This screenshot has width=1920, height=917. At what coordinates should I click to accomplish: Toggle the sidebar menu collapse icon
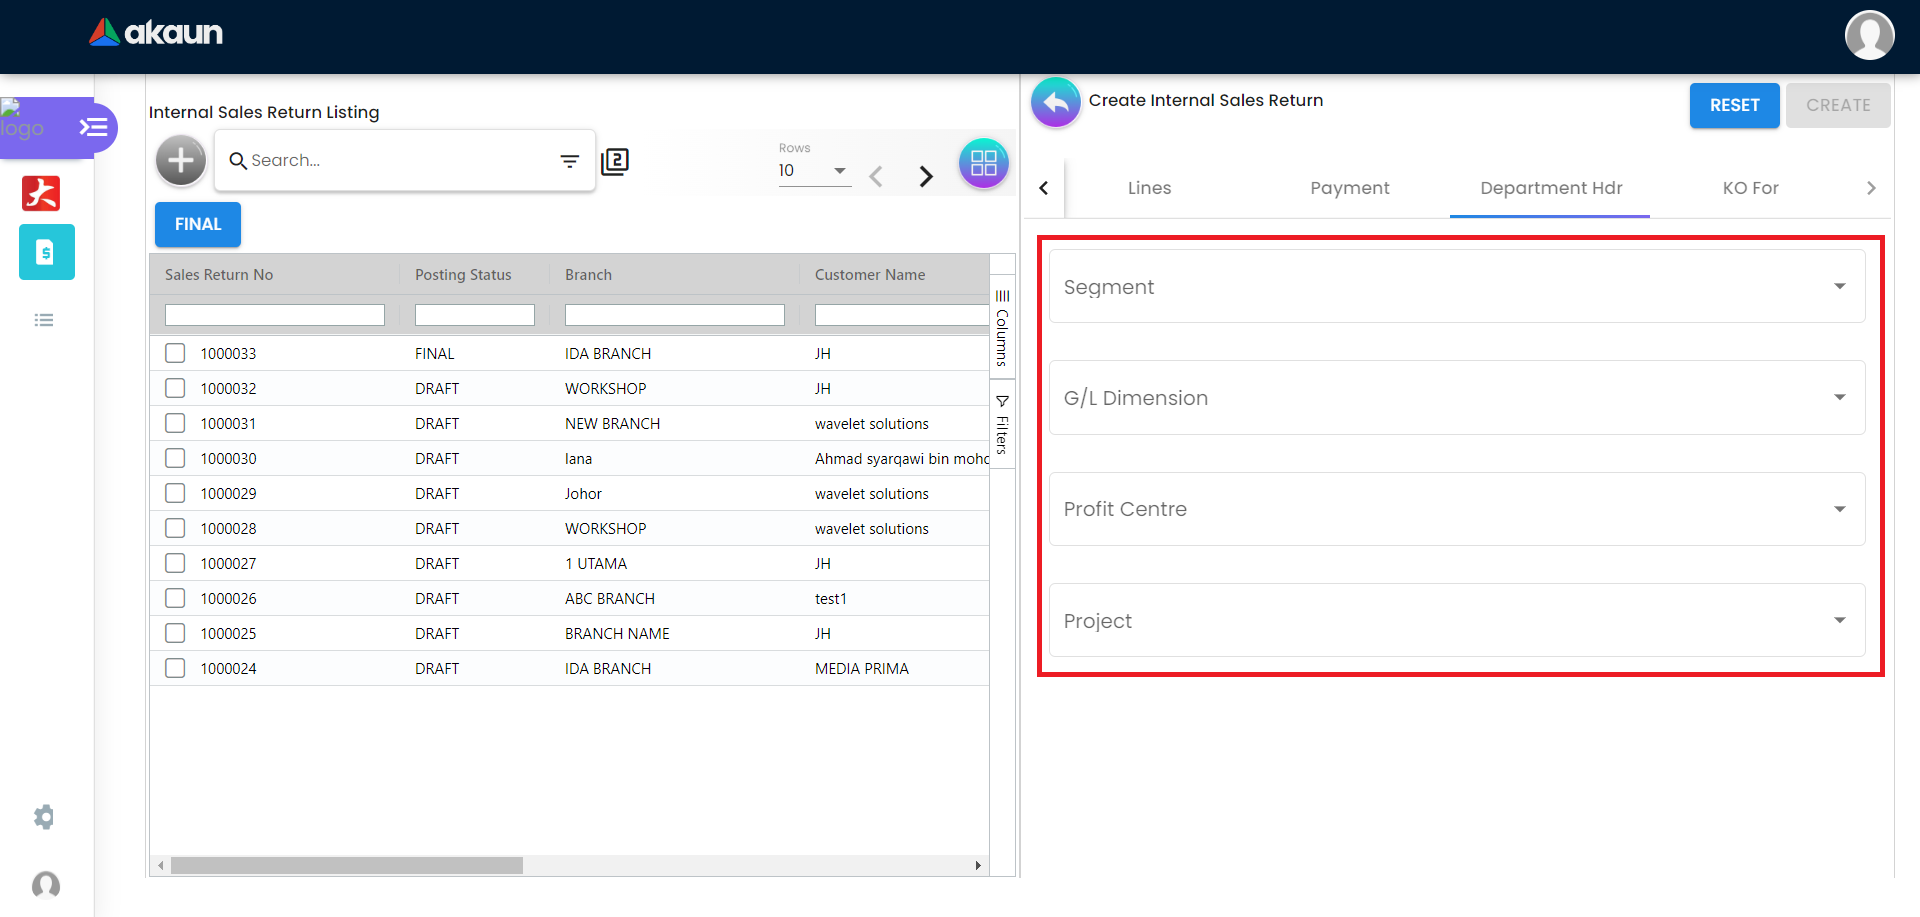click(x=93, y=128)
